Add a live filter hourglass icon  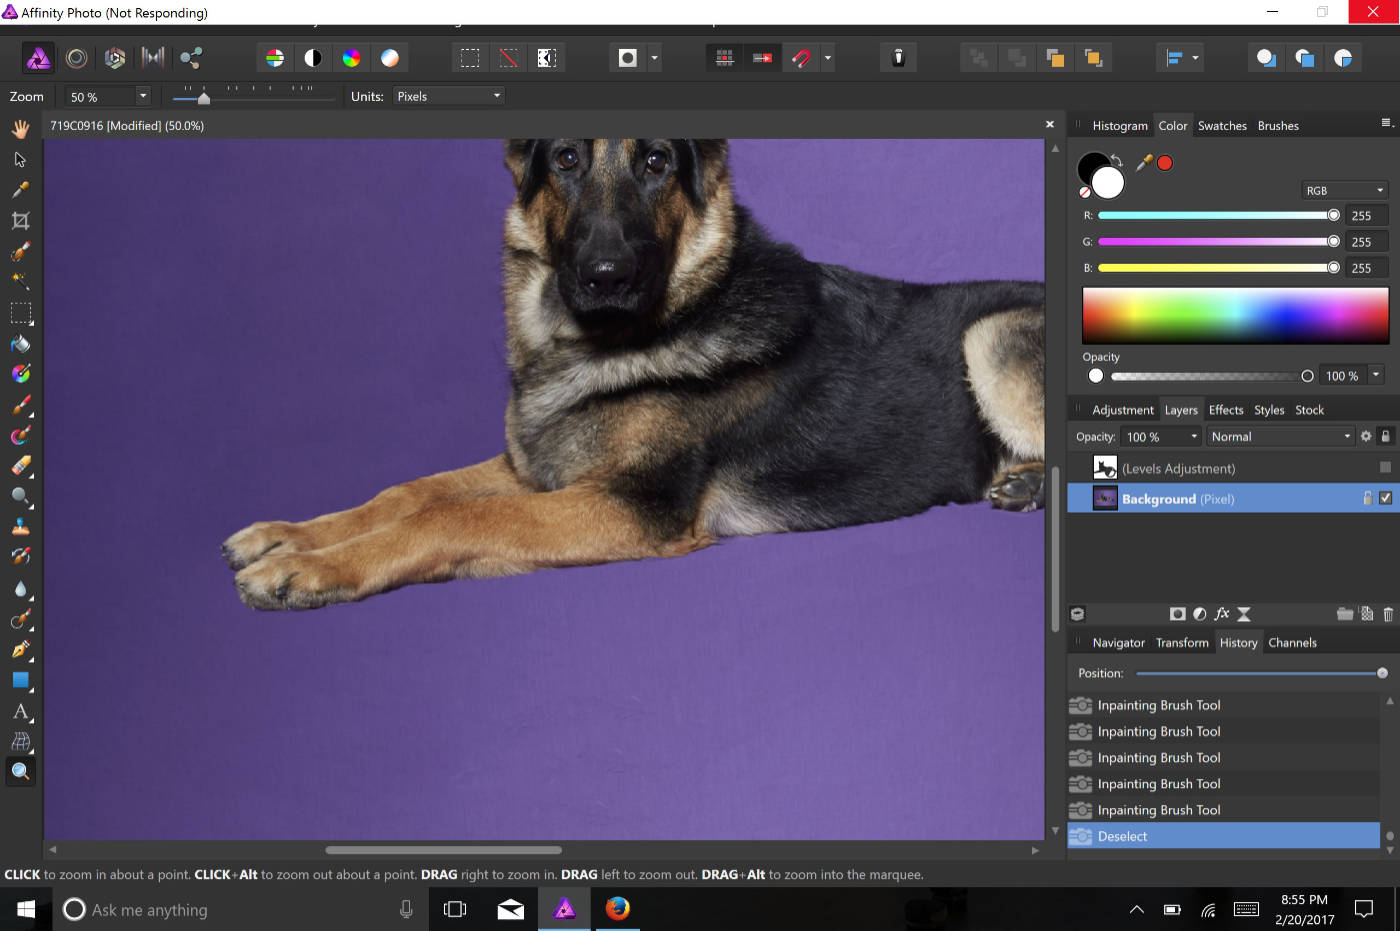[x=1244, y=614]
